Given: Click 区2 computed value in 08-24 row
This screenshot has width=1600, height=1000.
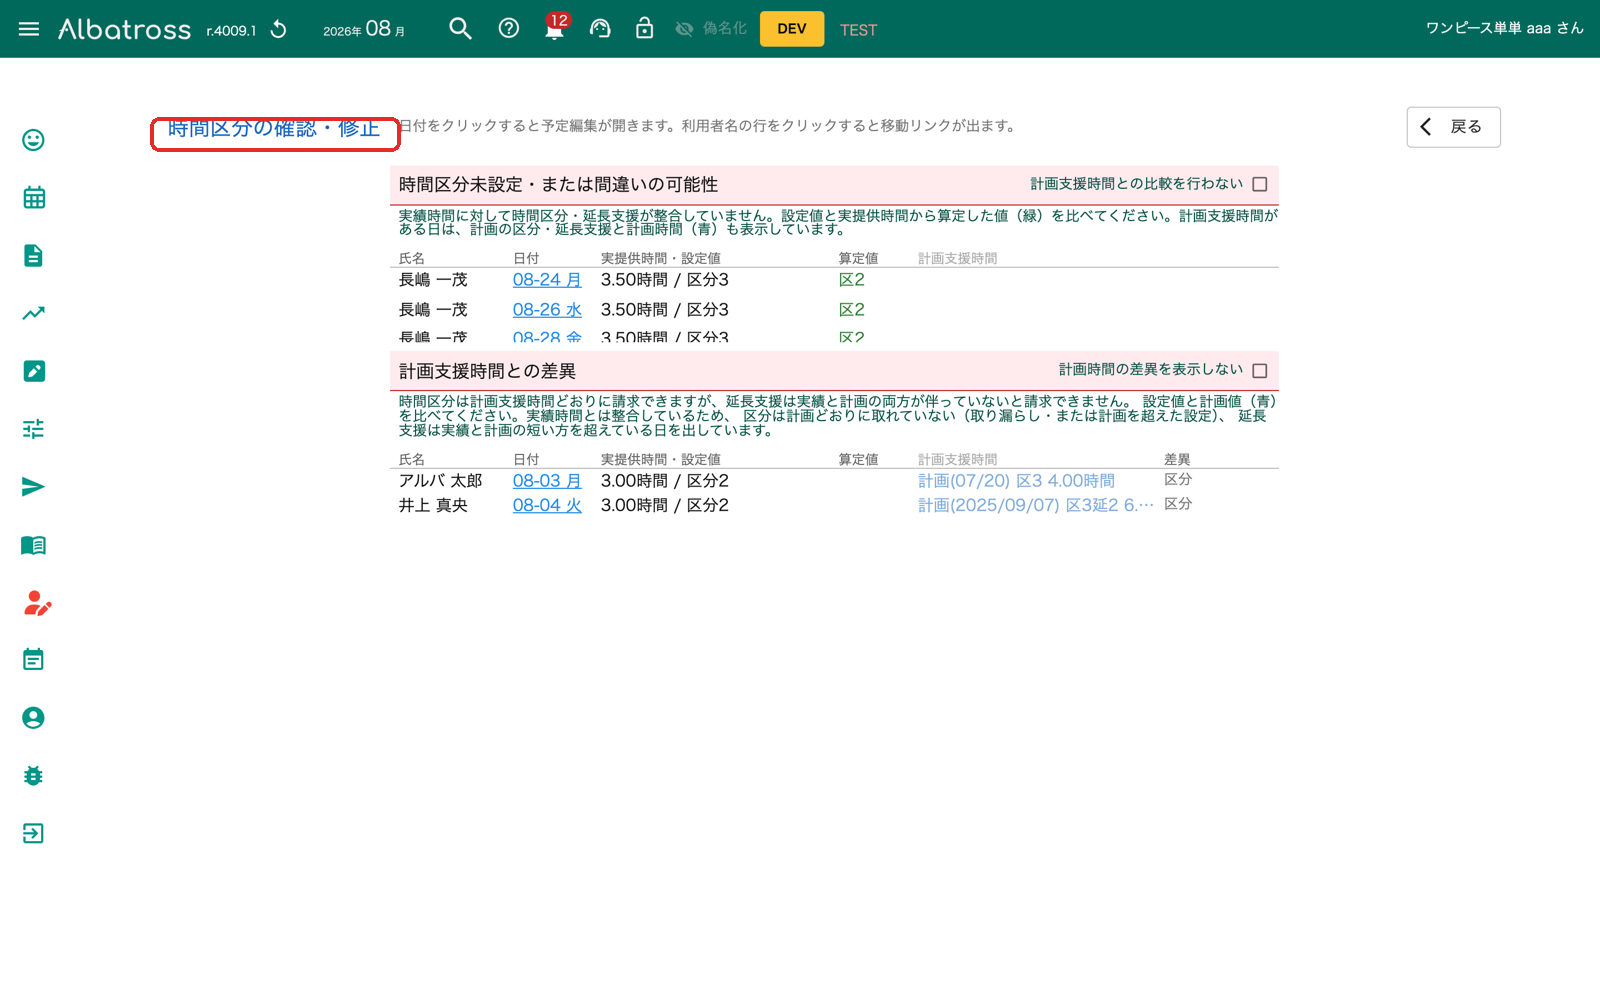Looking at the screenshot, I should tap(851, 280).
